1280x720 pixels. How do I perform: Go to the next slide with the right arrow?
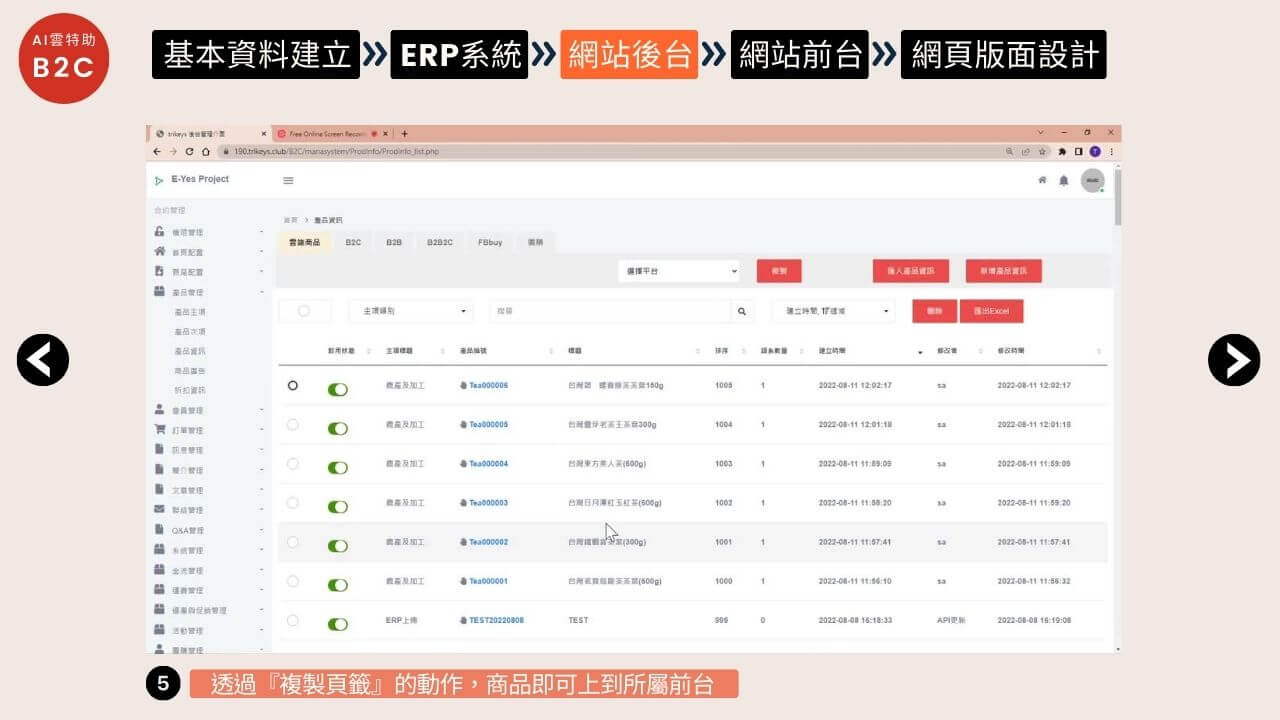click(x=1234, y=360)
